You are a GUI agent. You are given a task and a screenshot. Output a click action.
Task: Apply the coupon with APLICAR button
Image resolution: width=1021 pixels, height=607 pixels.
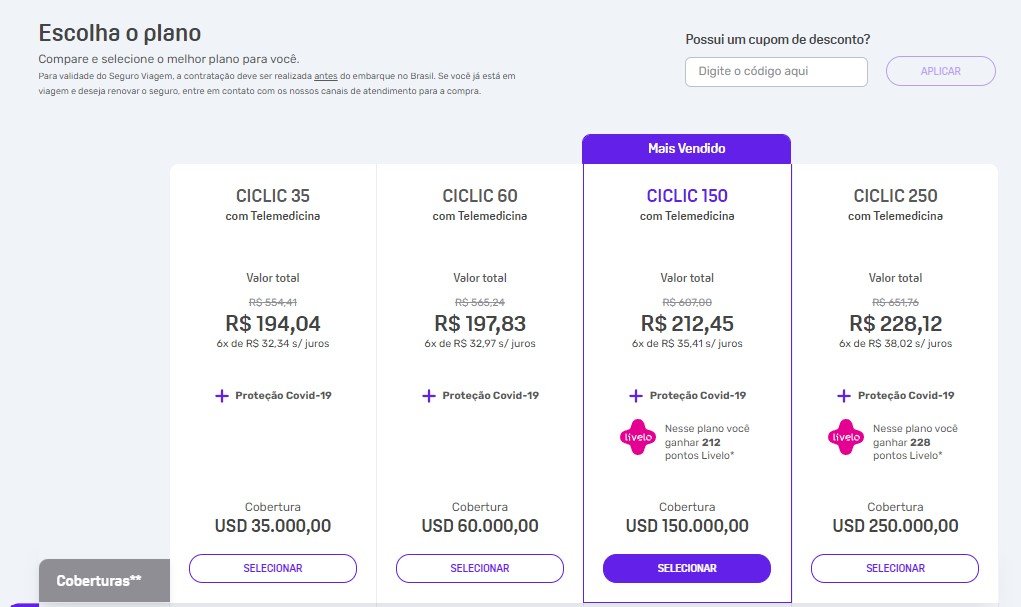pos(941,71)
